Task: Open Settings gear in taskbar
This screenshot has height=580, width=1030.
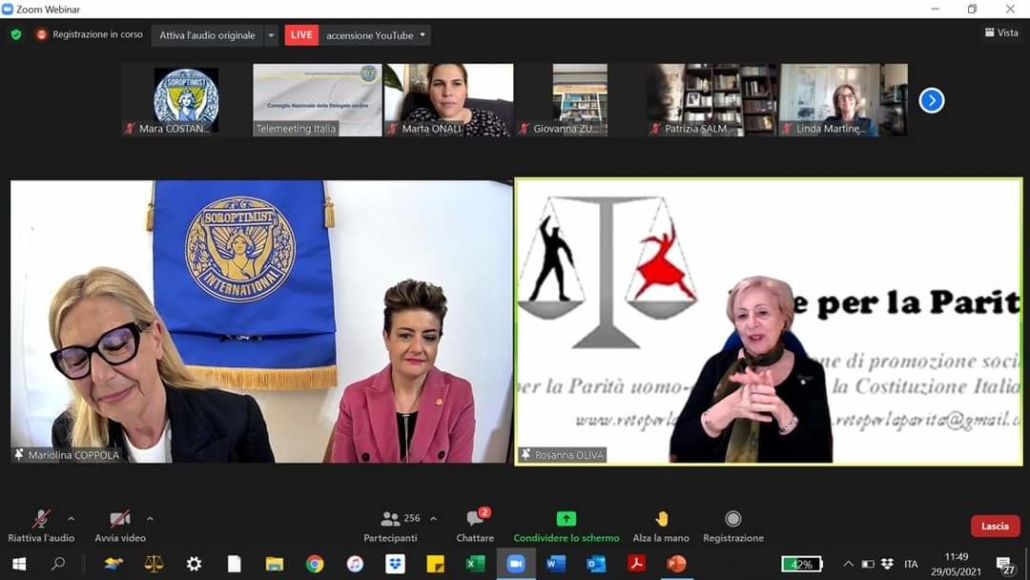Action: 194,564
